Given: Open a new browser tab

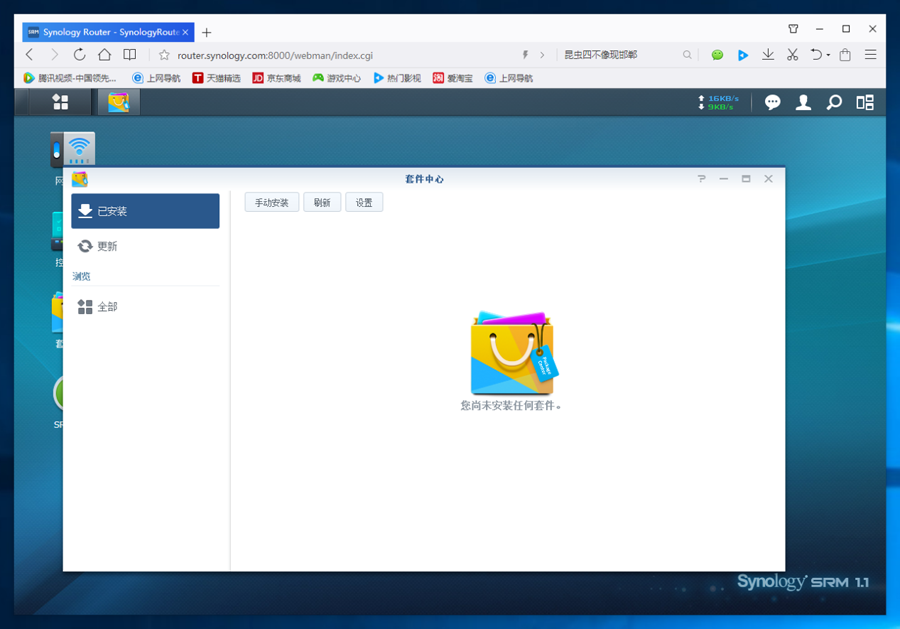Looking at the screenshot, I should coord(207,32).
